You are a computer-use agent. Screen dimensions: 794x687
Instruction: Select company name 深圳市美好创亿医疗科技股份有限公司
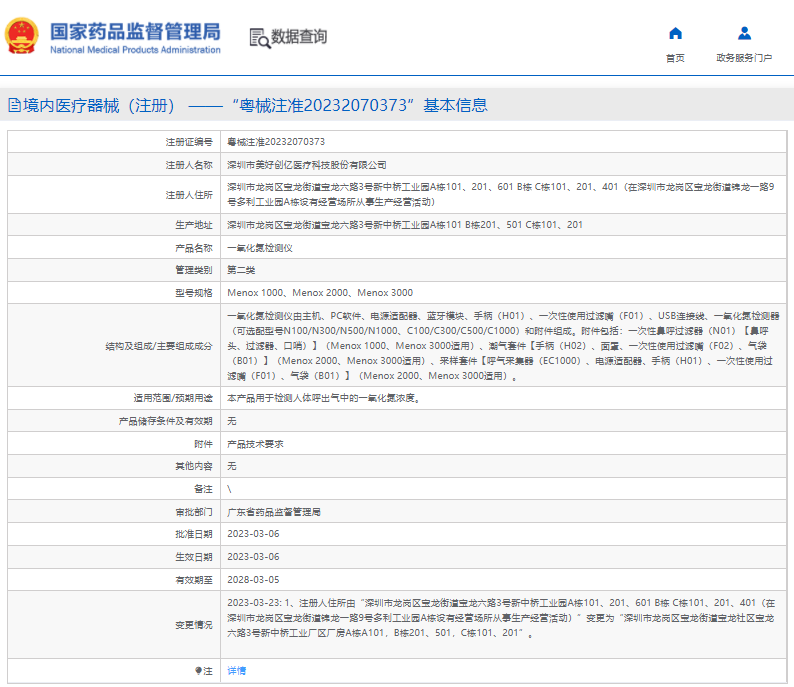[x=307, y=165]
